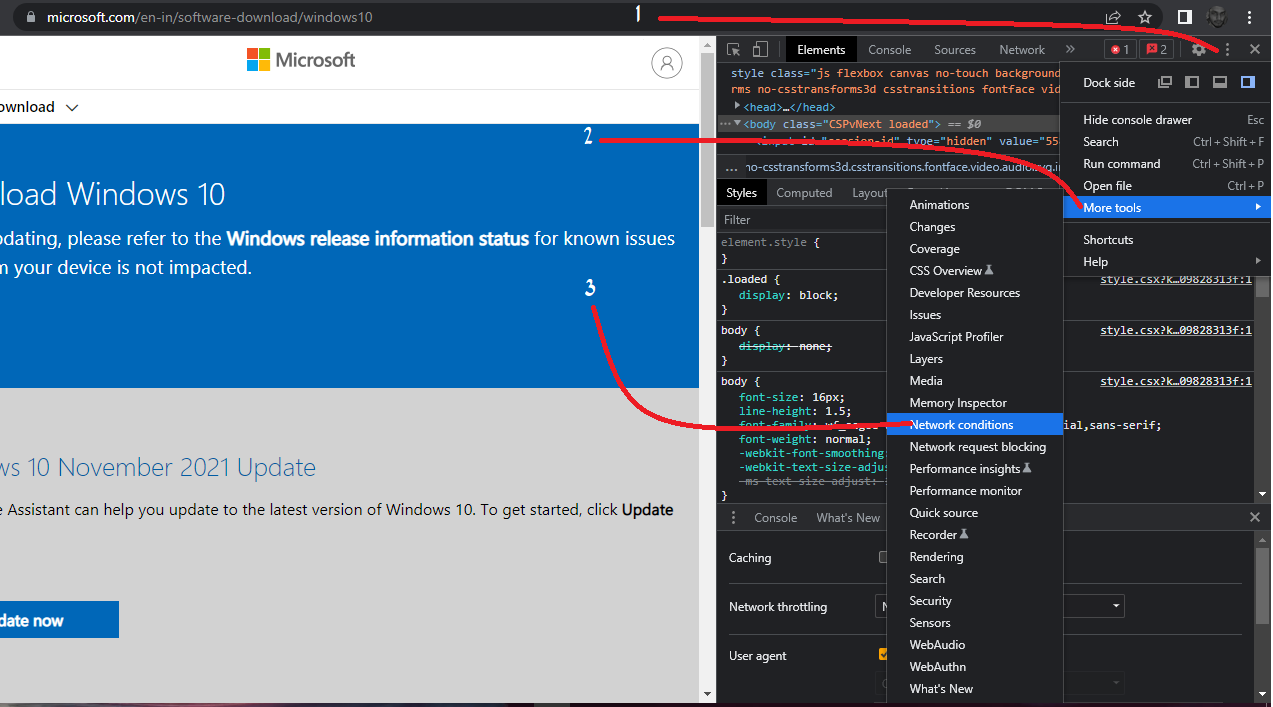Click the Microsoft logo

tap(301, 60)
